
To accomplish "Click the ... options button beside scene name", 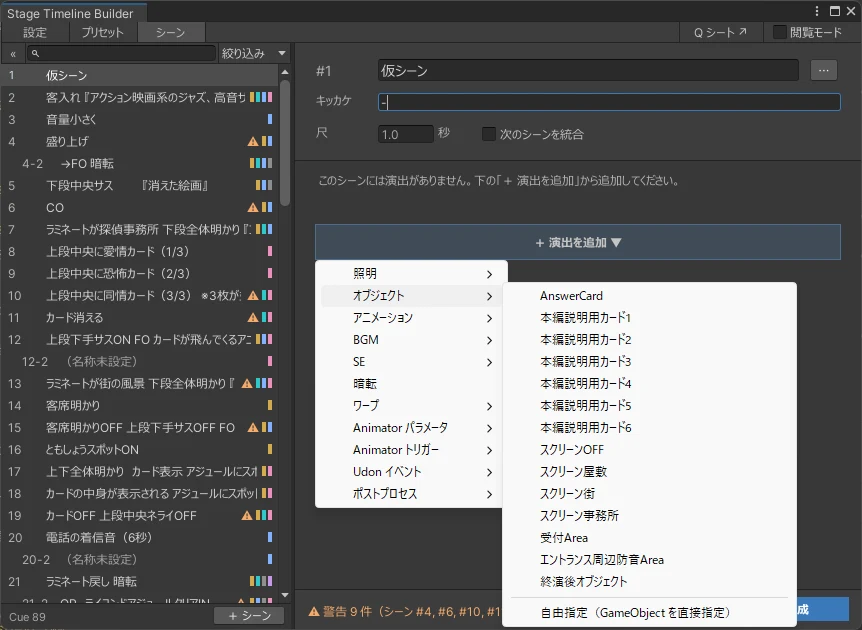I will [x=824, y=70].
